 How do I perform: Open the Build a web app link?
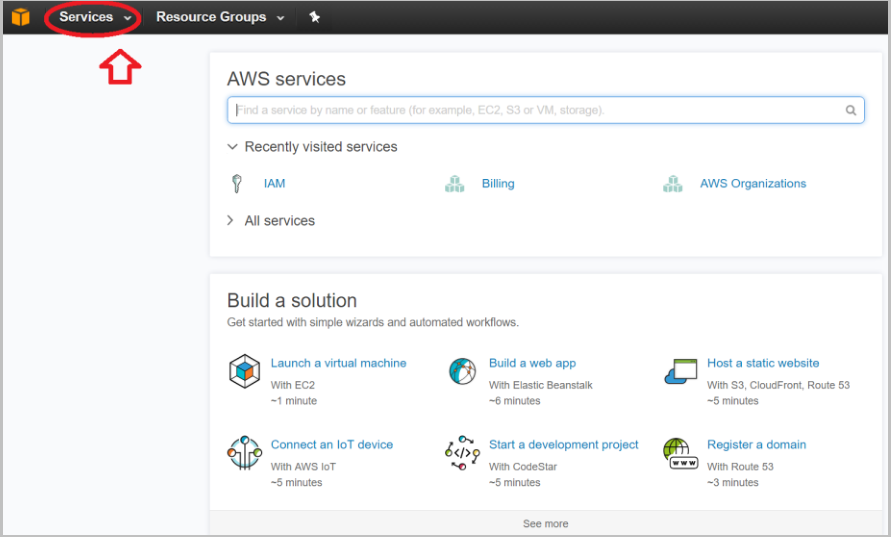[x=532, y=363]
